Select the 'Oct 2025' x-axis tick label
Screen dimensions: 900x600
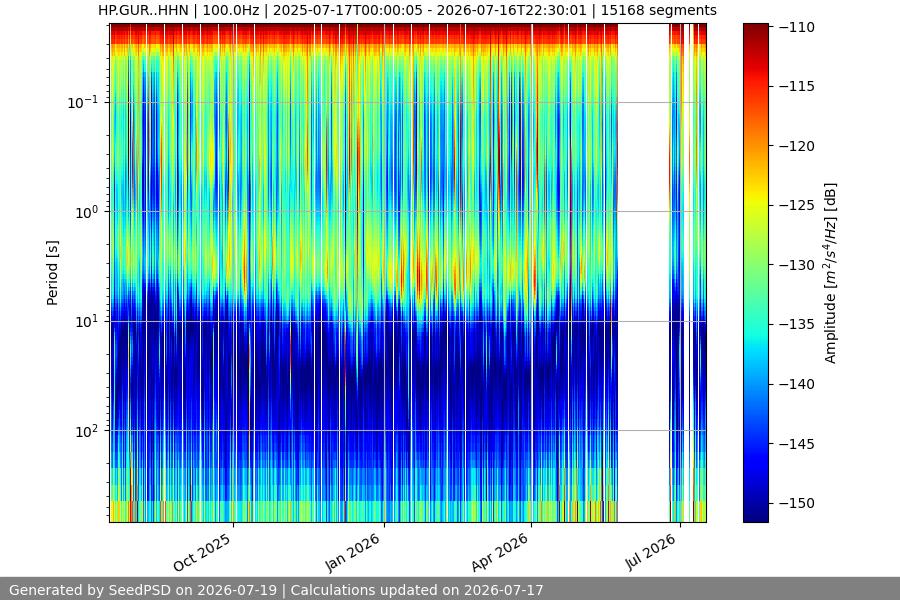(x=202, y=552)
